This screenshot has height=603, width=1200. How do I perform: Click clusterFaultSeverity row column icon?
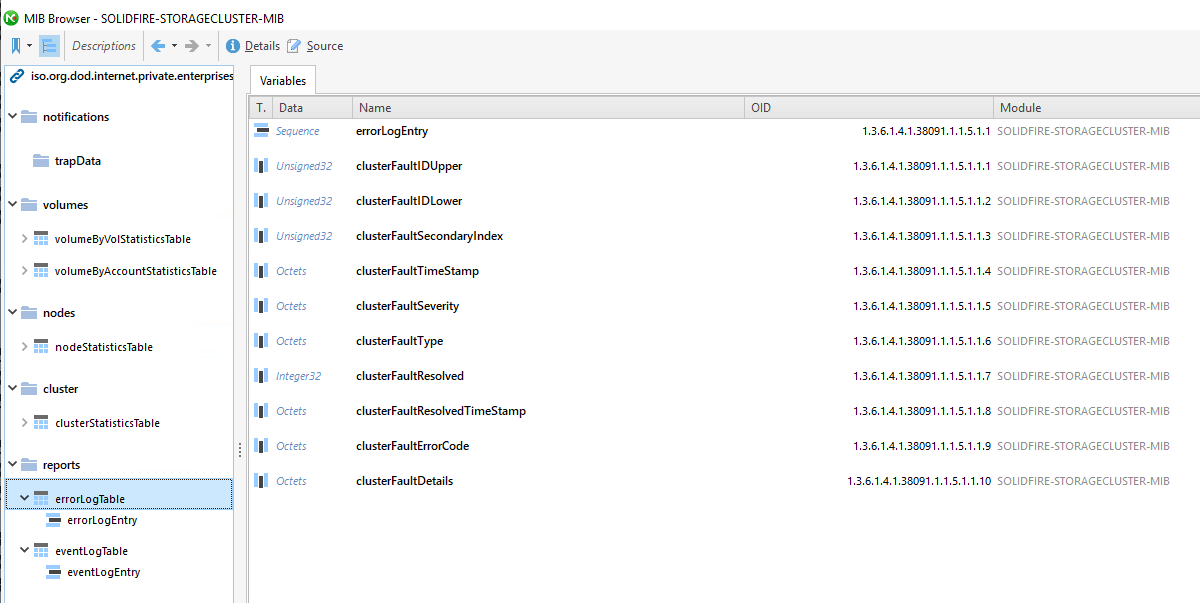pyautogui.click(x=261, y=306)
